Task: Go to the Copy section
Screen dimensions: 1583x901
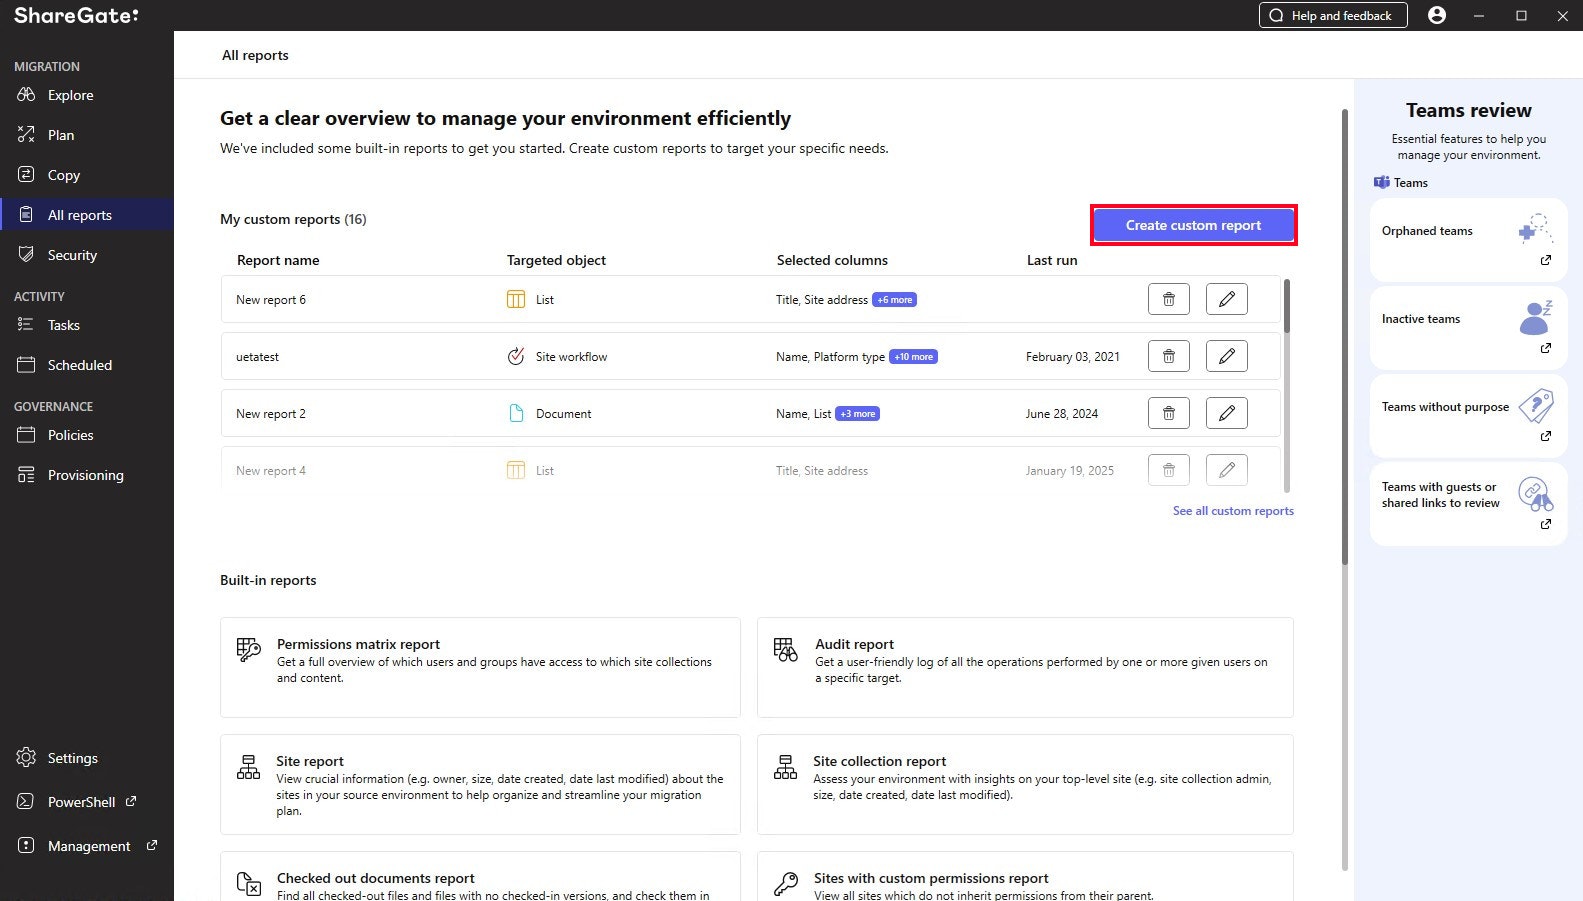Action: (63, 175)
